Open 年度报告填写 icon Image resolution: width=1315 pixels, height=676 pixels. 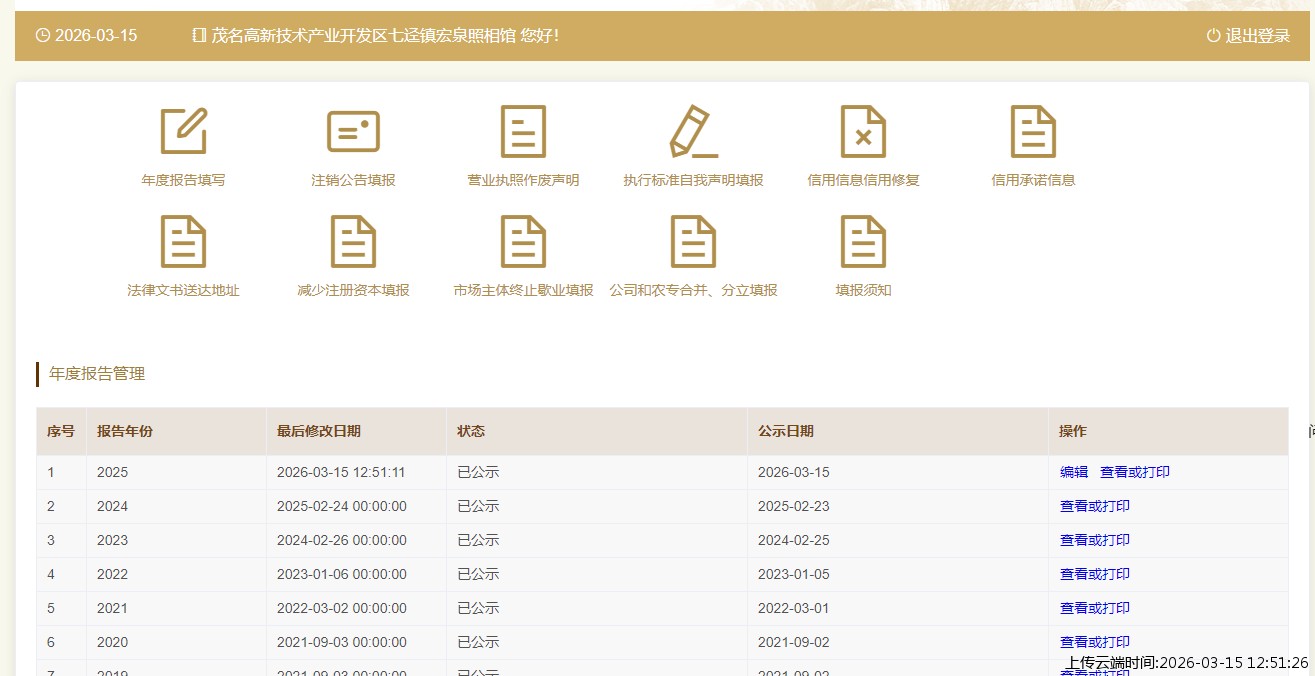[x=183, y=132]
